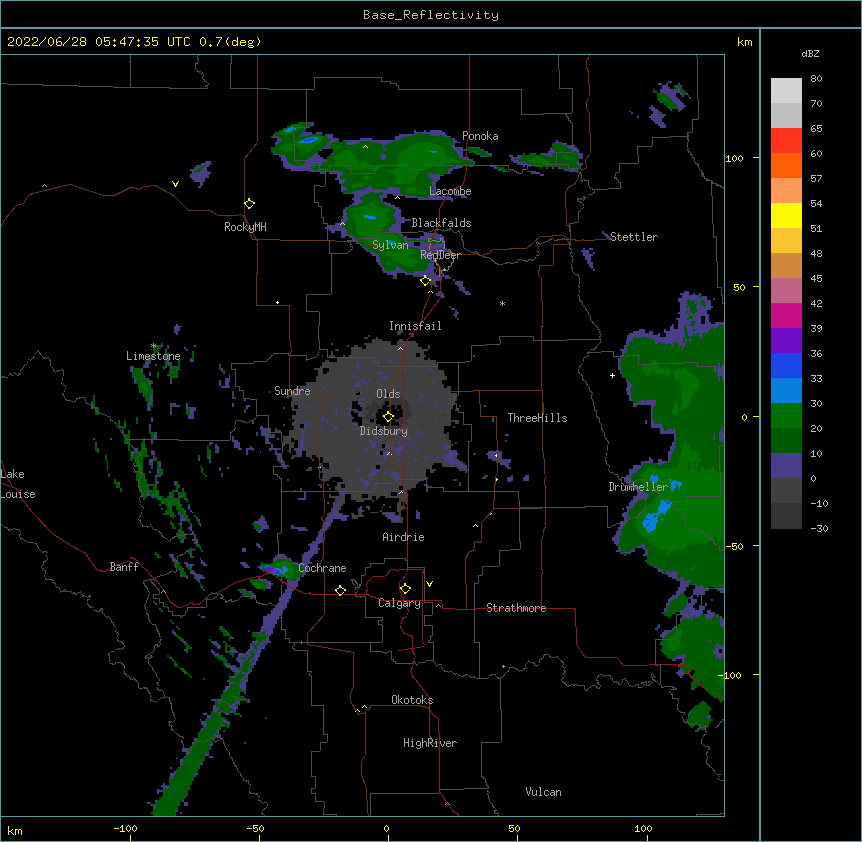Click the Innisfail city label

coord(415,326)
